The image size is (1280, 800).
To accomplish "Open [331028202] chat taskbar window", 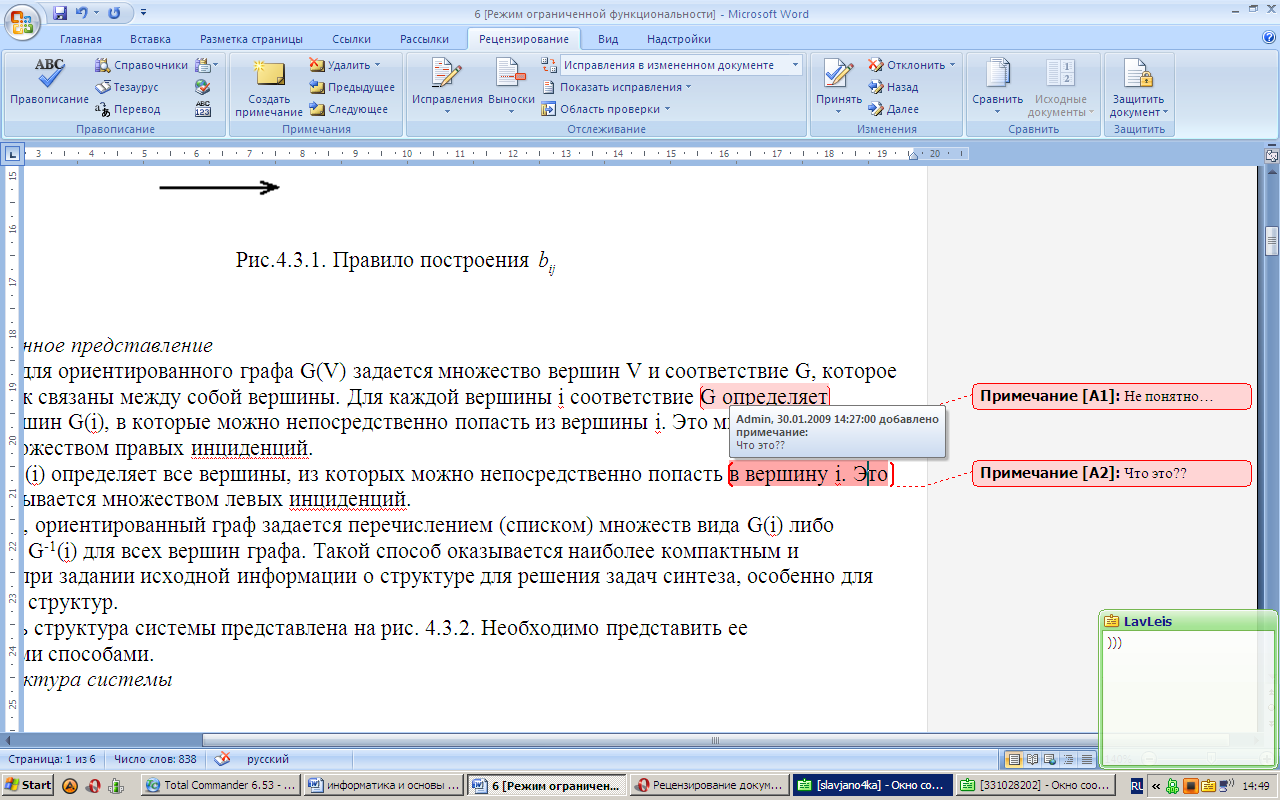I will pos(1035,785).
